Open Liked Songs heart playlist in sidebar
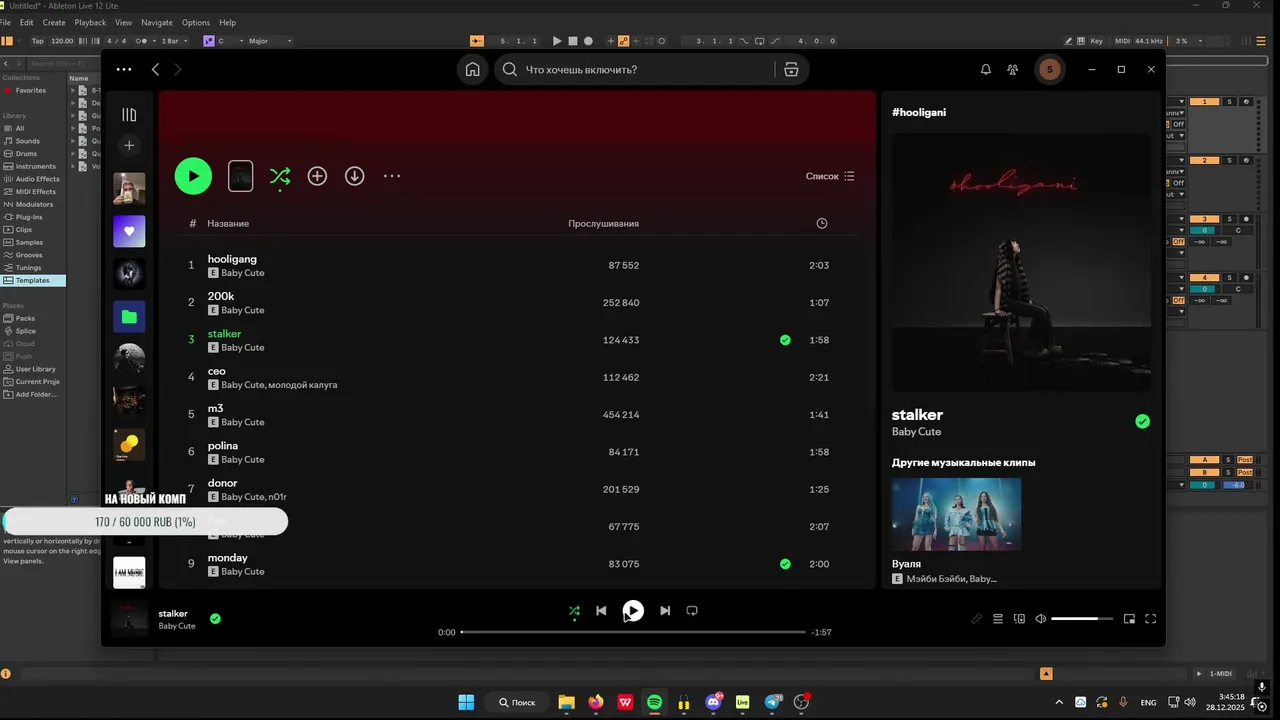 pos(129,231)
